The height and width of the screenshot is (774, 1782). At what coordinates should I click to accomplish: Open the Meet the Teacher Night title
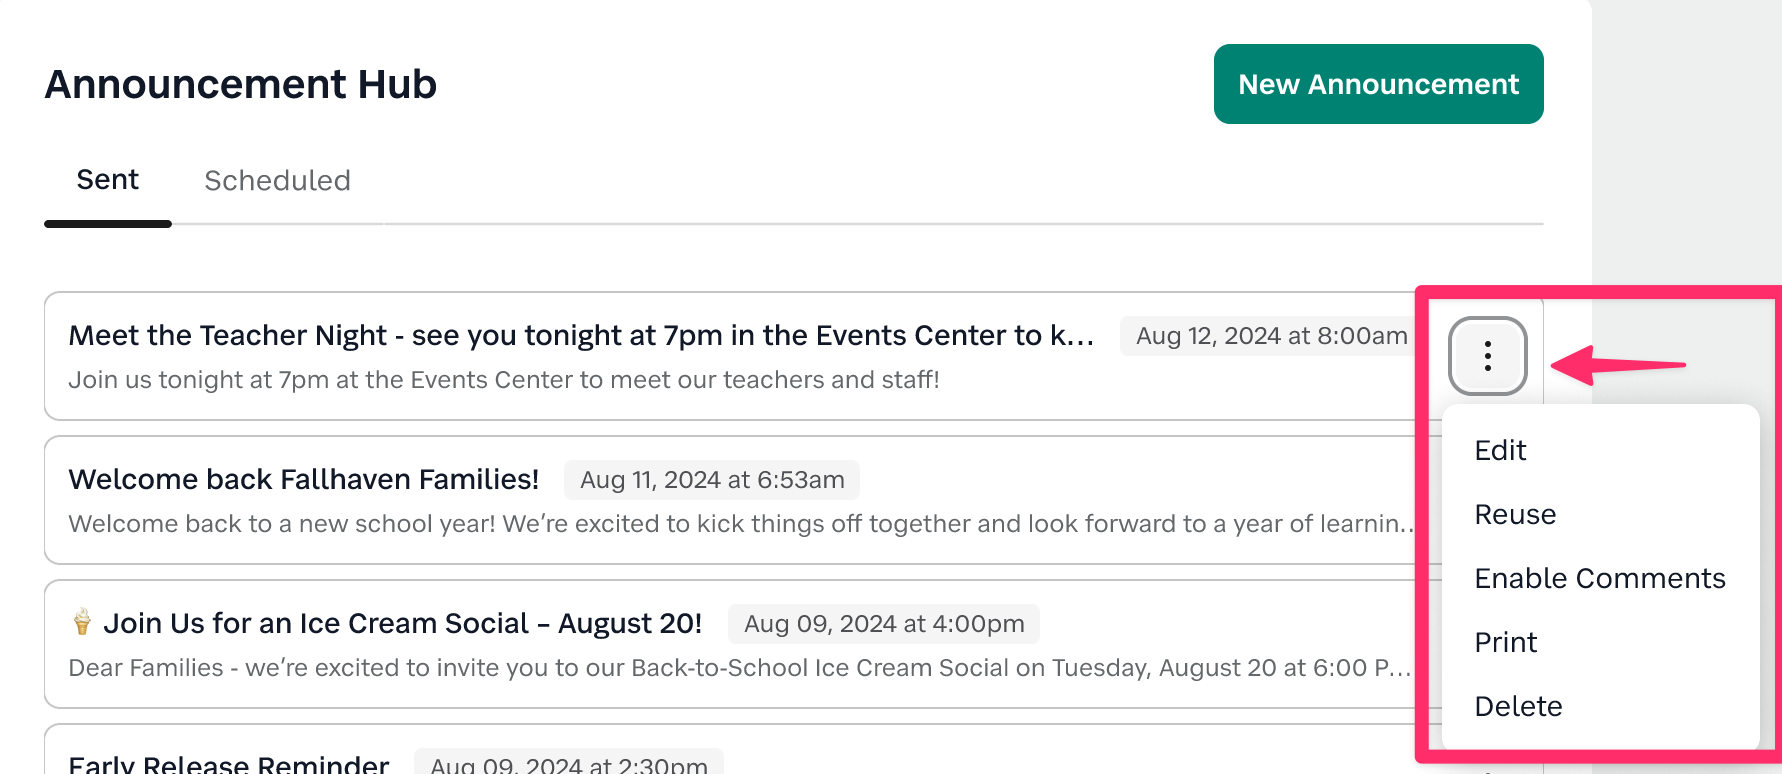[x=580, y=336]
